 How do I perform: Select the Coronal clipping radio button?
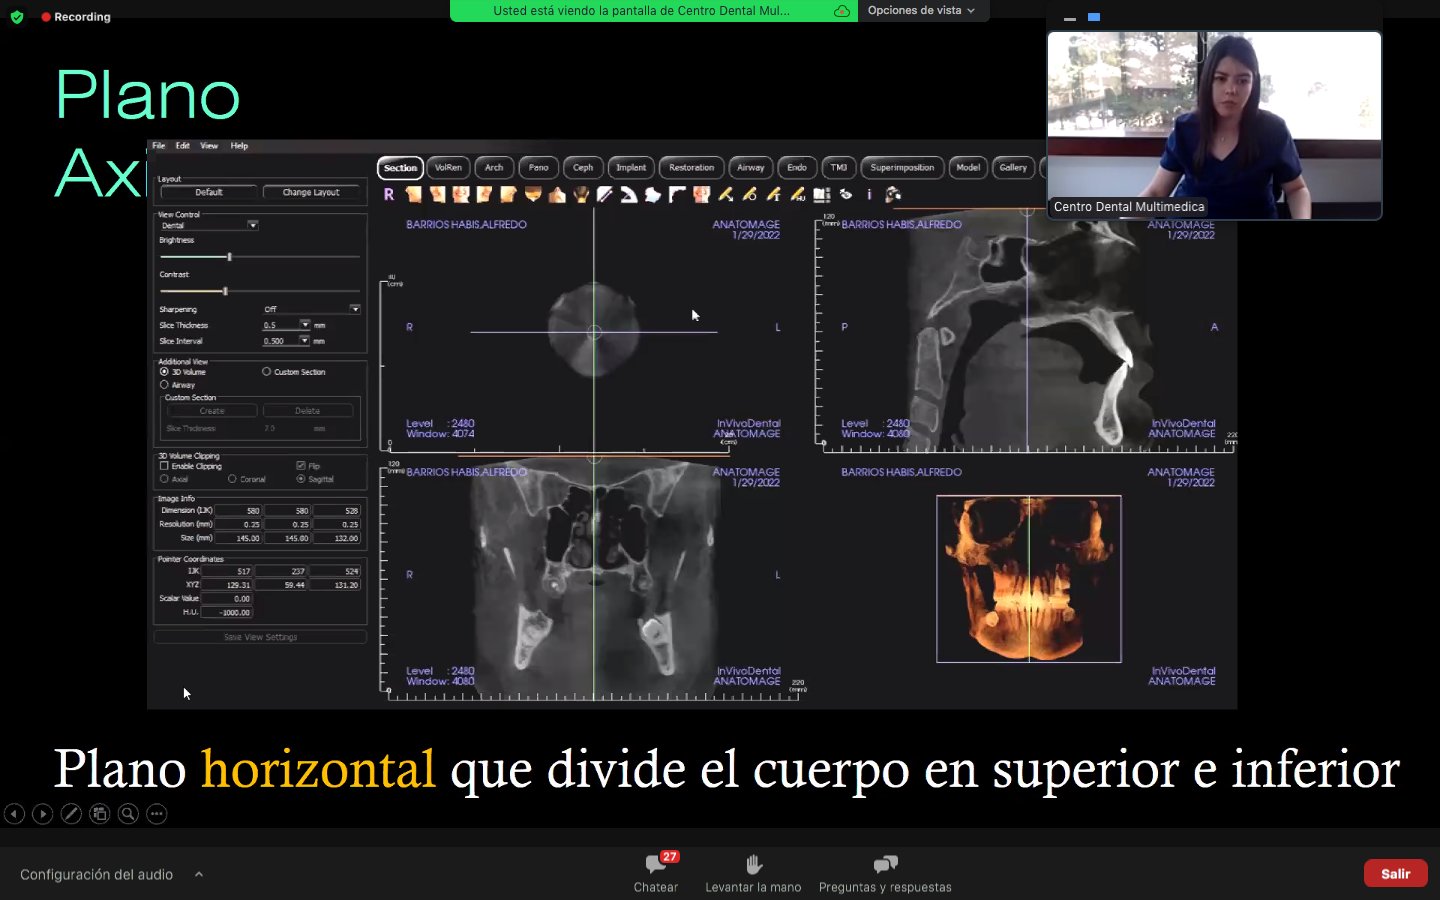point(232,479)
